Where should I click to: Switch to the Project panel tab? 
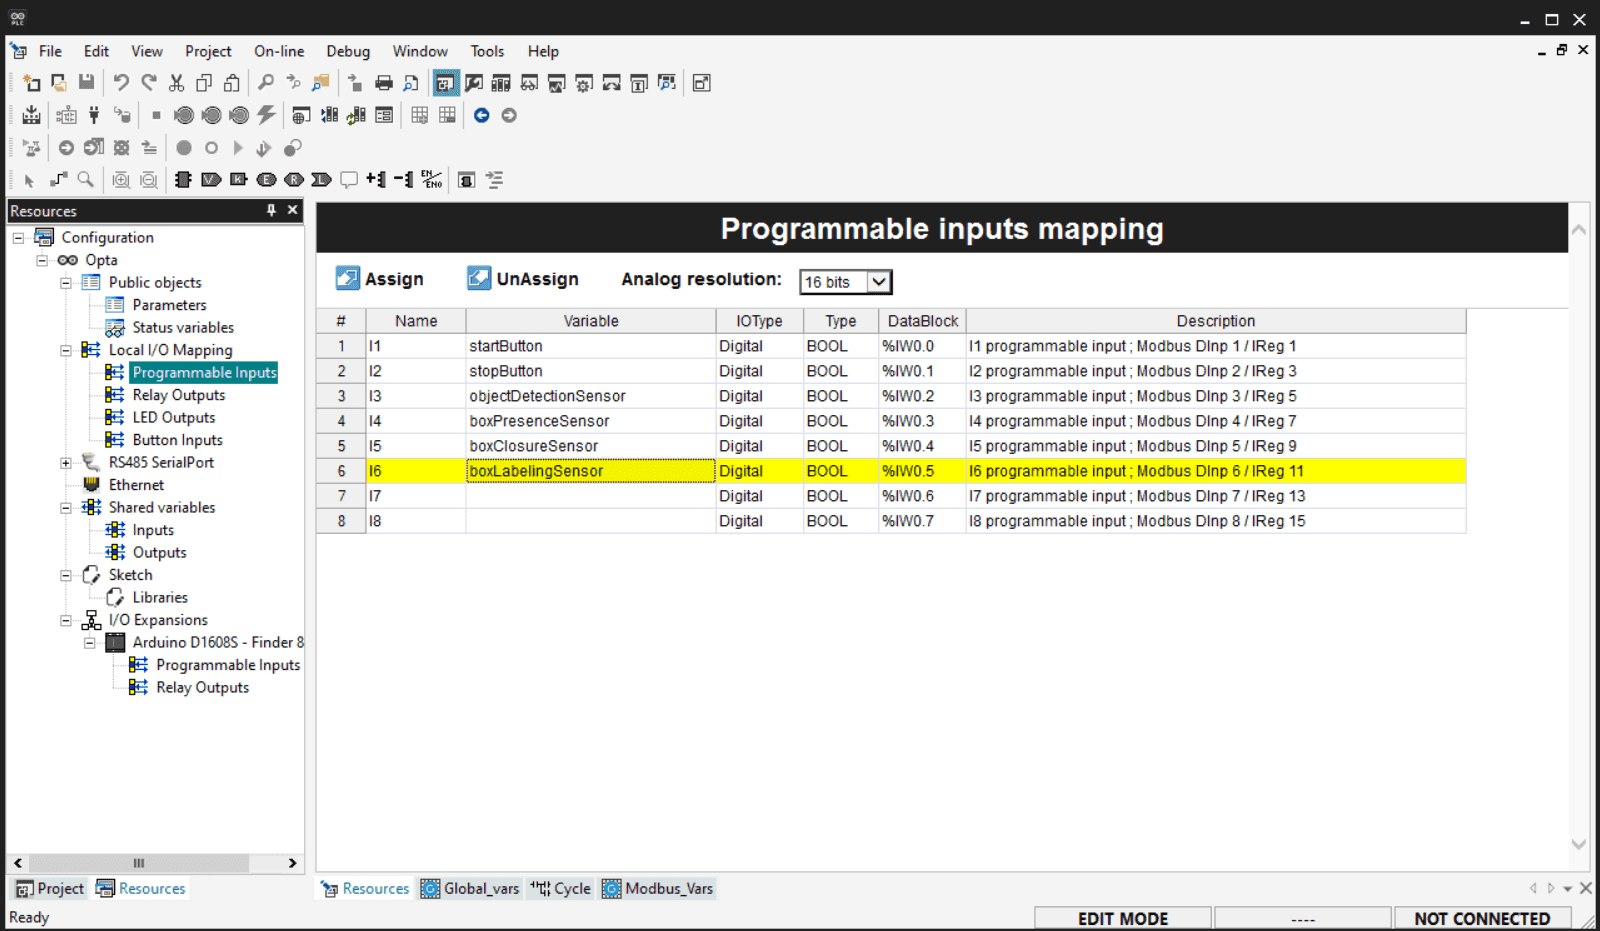pyautogui.click(x=50, y=888)
